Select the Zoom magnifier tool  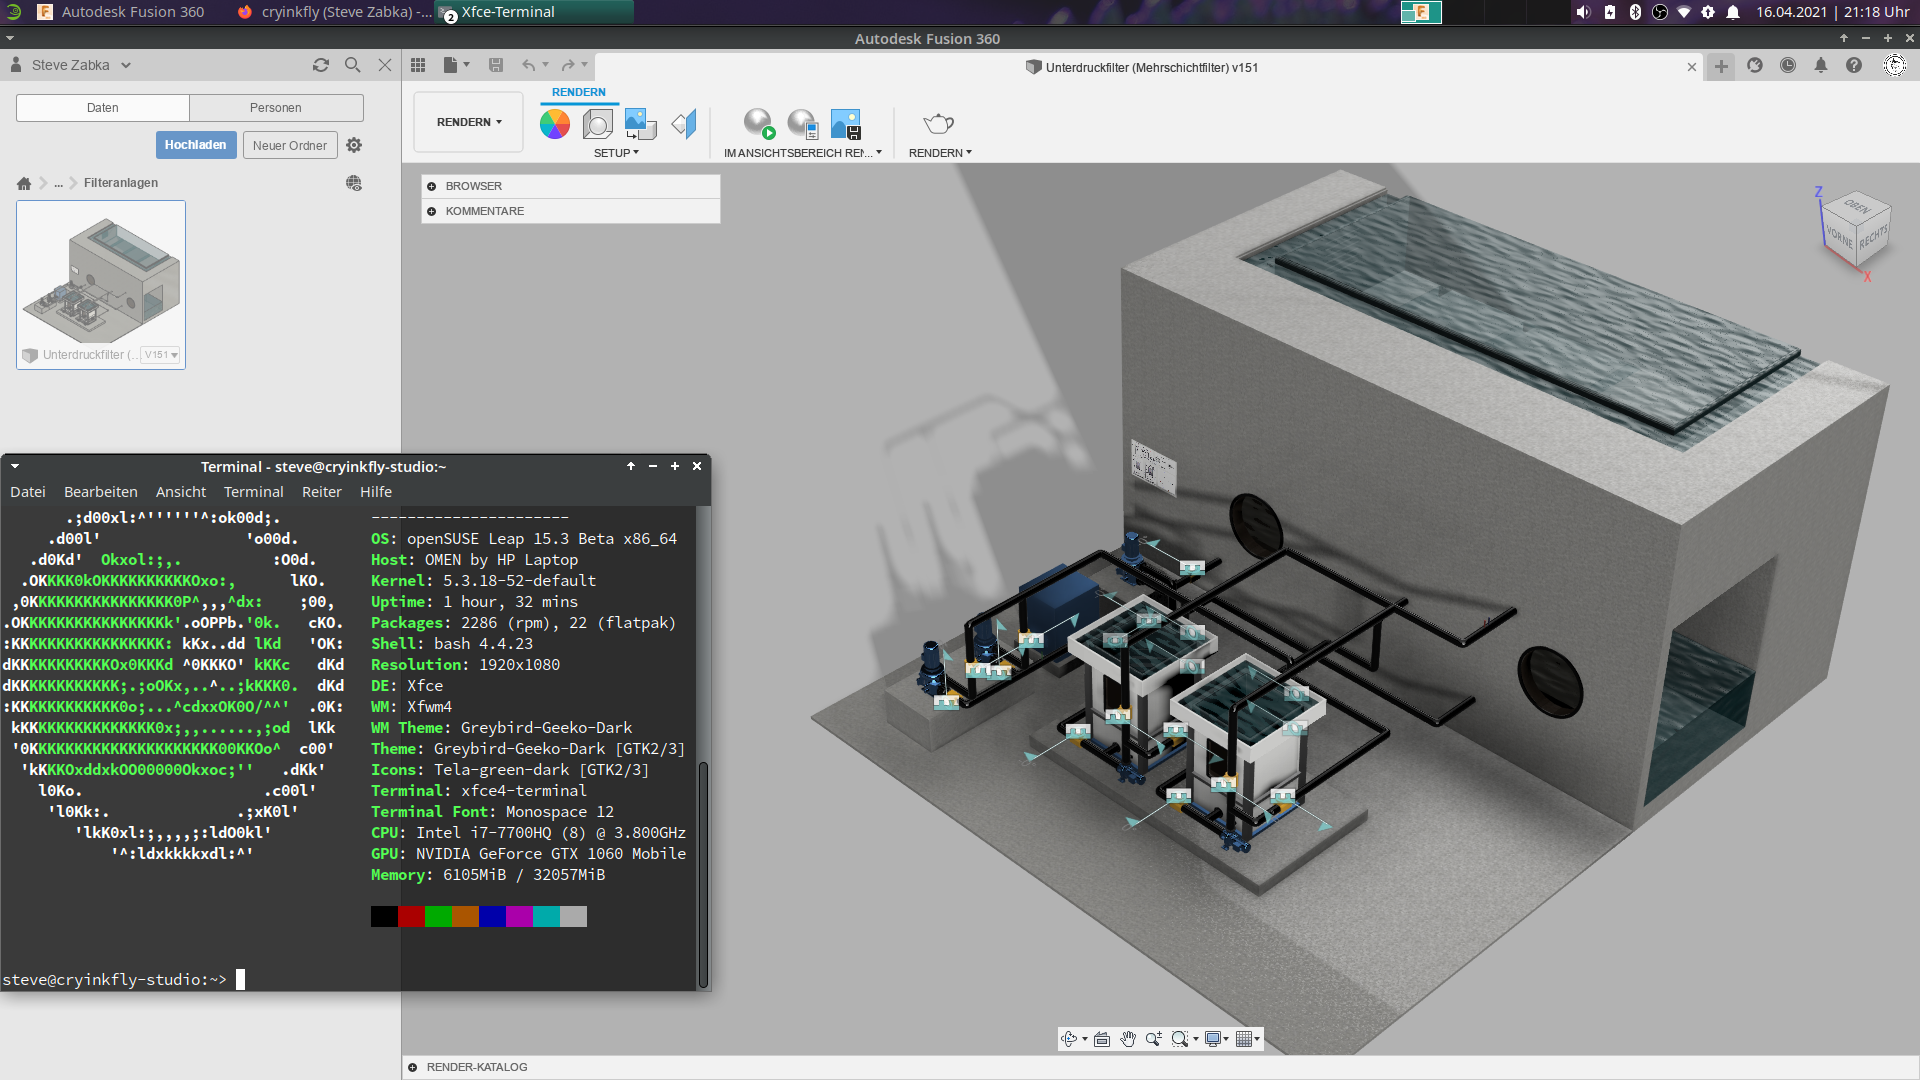point(1155,1039)
